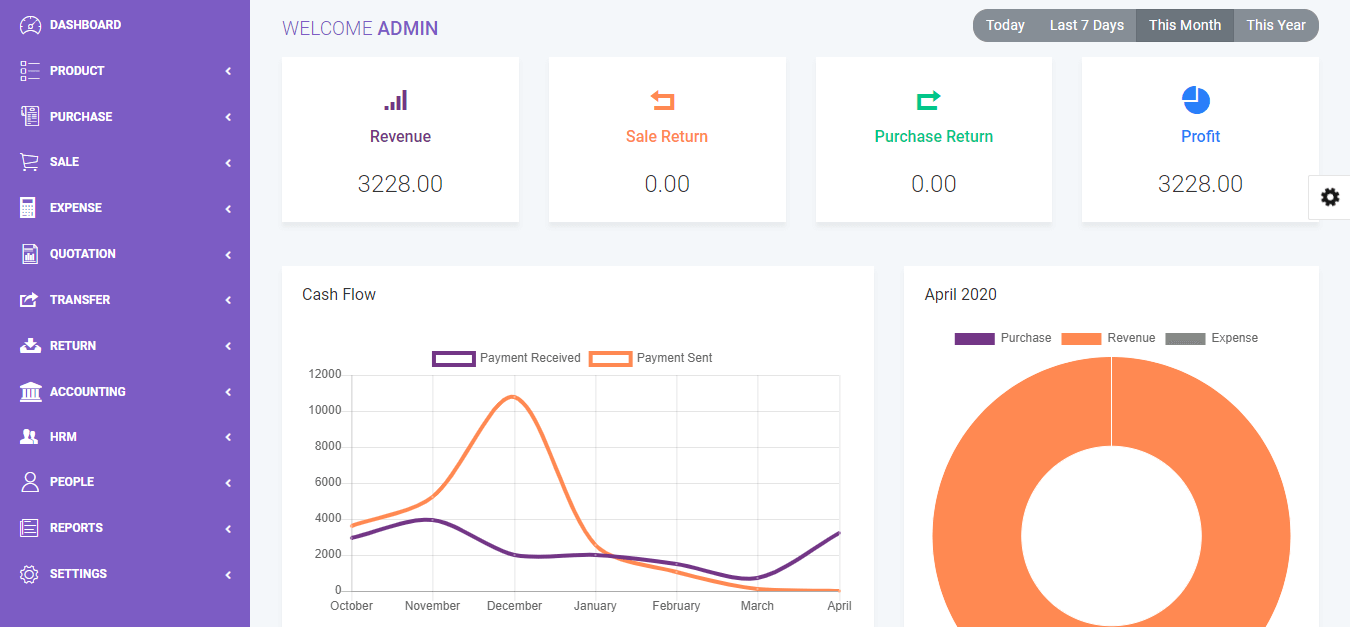The width and height of the screenshot is (1350, 627).
Task: Open the Reports menu item
Action: click(125, 528)
